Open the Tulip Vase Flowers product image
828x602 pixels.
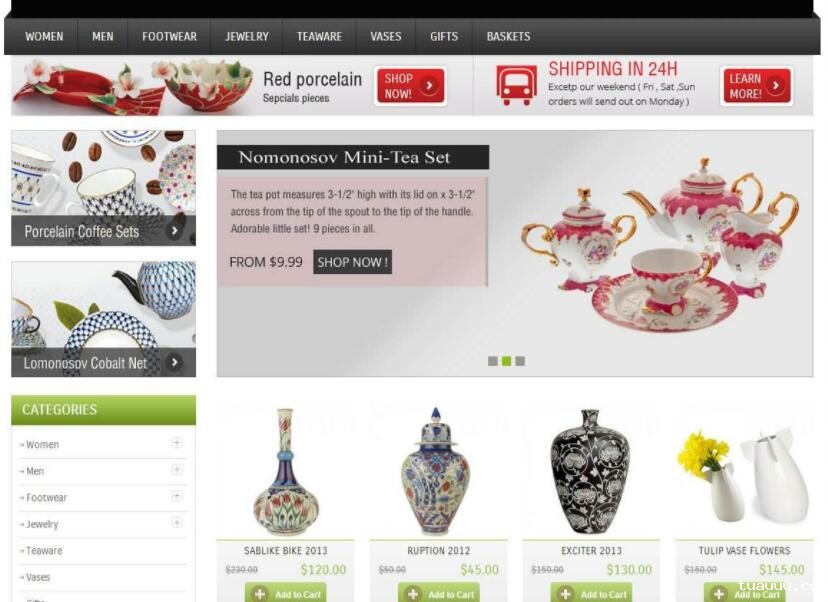pyautogui.click(x=744, y=473)
